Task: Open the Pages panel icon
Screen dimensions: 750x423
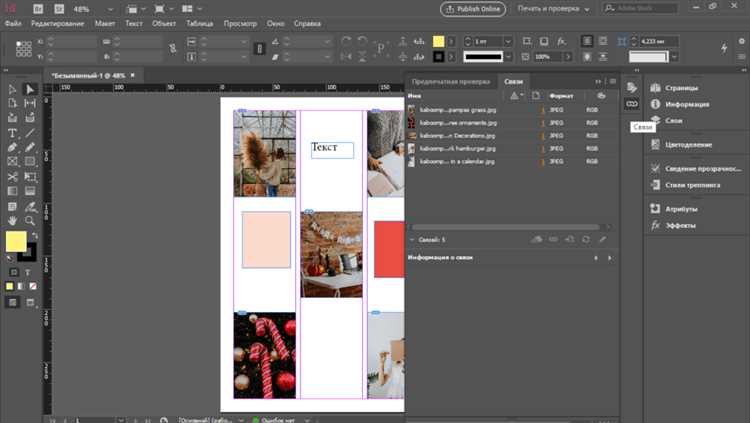Action: coord(656,89)
